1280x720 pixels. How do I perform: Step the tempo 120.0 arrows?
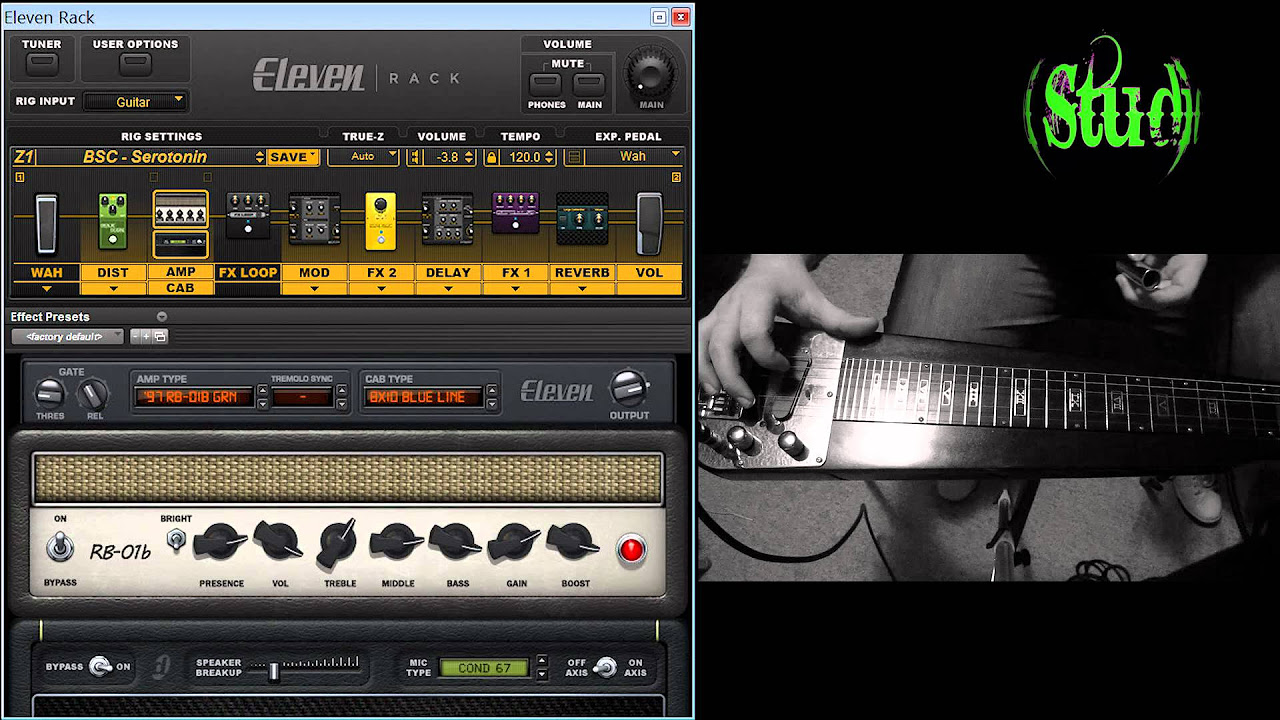click(x=549, y=157)
